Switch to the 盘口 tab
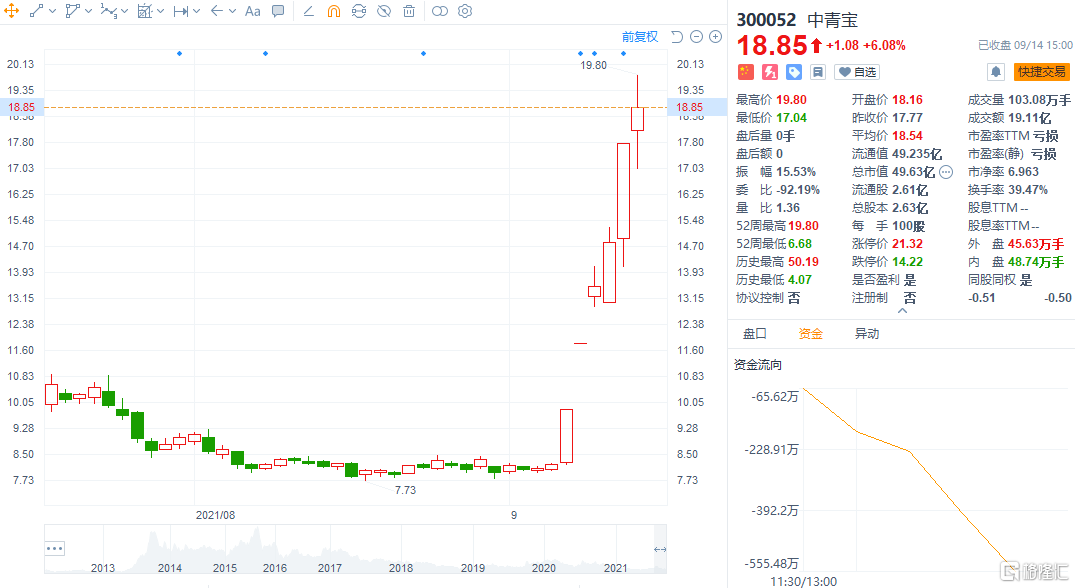The image size is (1075, 588). (x=755, y=334)
